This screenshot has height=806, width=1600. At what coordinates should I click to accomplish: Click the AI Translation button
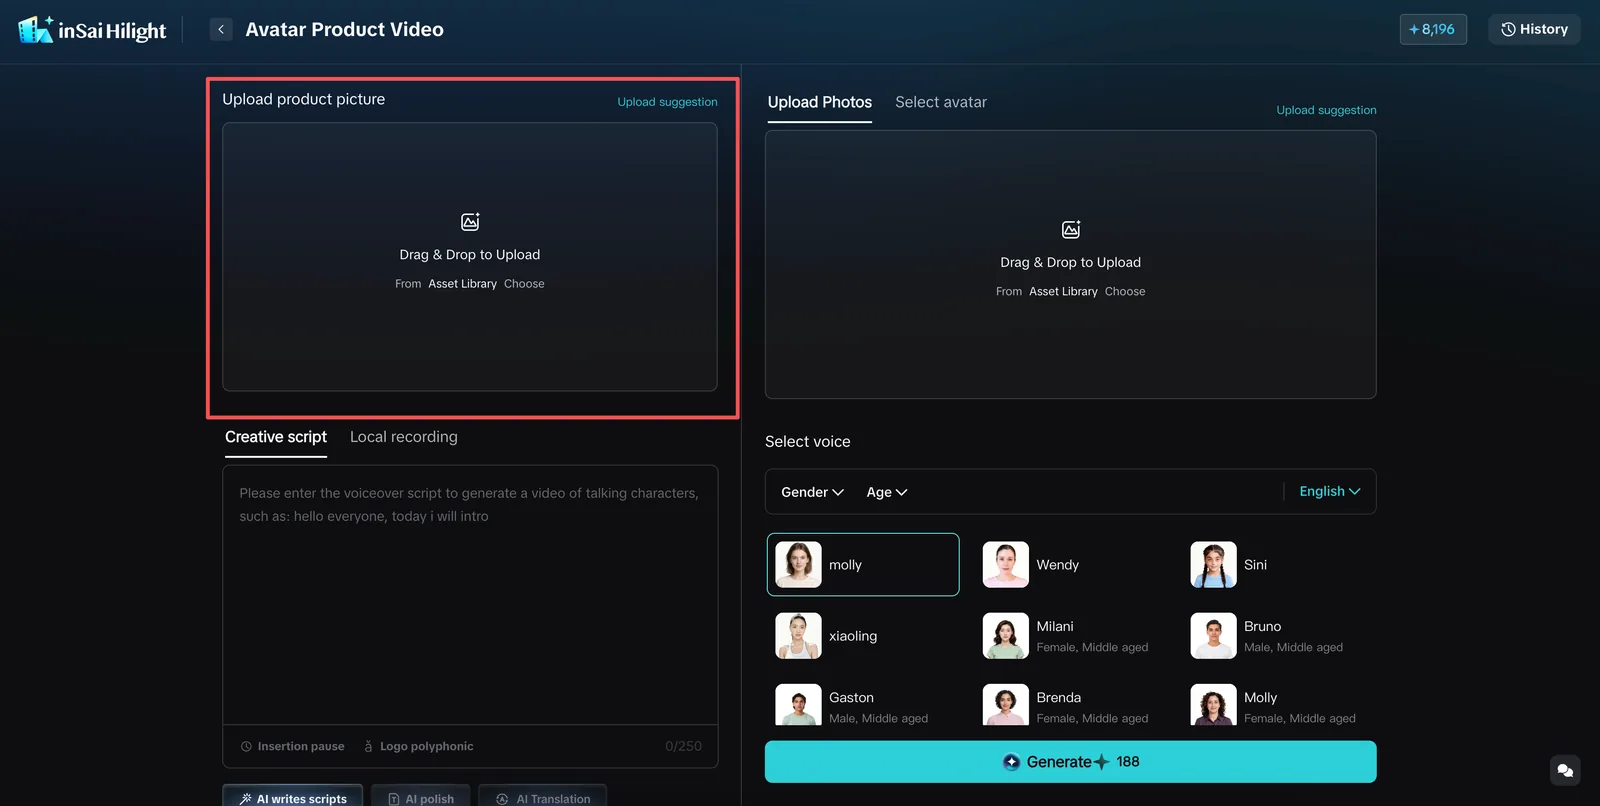click(543, 798)
